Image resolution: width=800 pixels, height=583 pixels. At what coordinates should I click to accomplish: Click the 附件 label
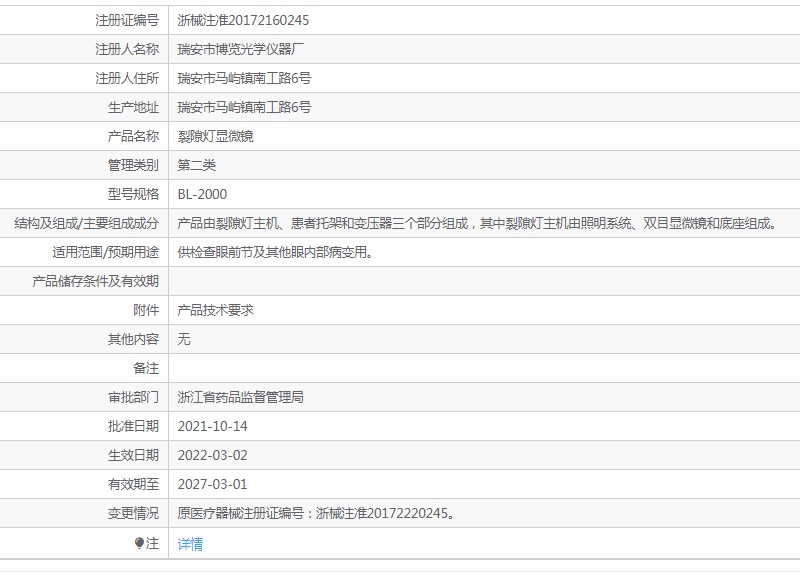(146, 310)
